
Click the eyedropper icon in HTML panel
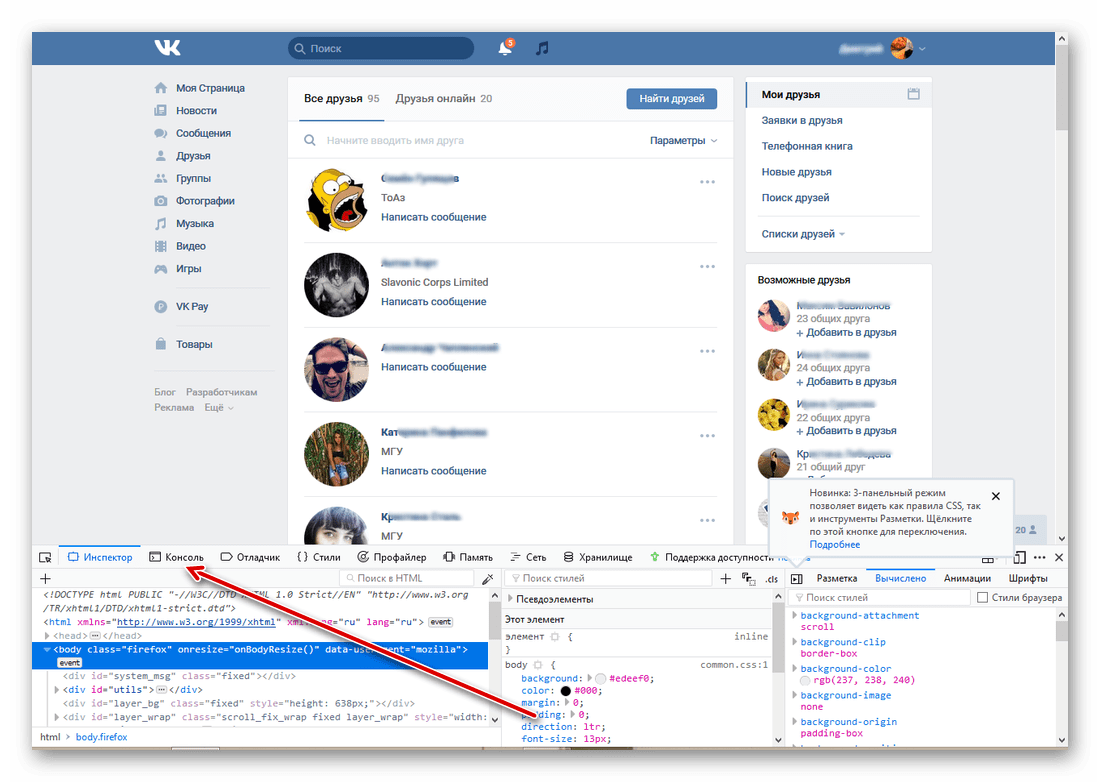pyautogui.click(x=488, y=579)
